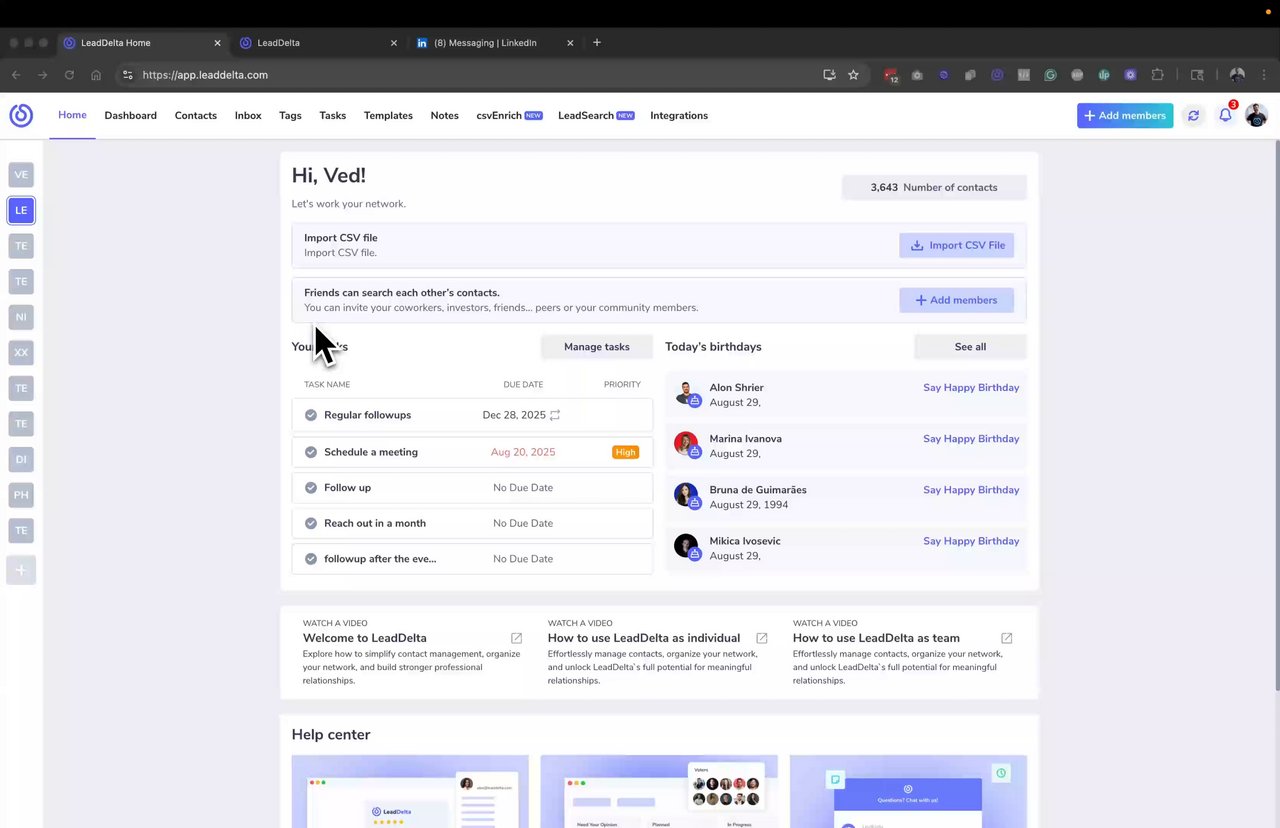This screenshot has width=1280, height=828.
Task: Click Bruna de Guimarães's avatar
Action: coord(685,495)
